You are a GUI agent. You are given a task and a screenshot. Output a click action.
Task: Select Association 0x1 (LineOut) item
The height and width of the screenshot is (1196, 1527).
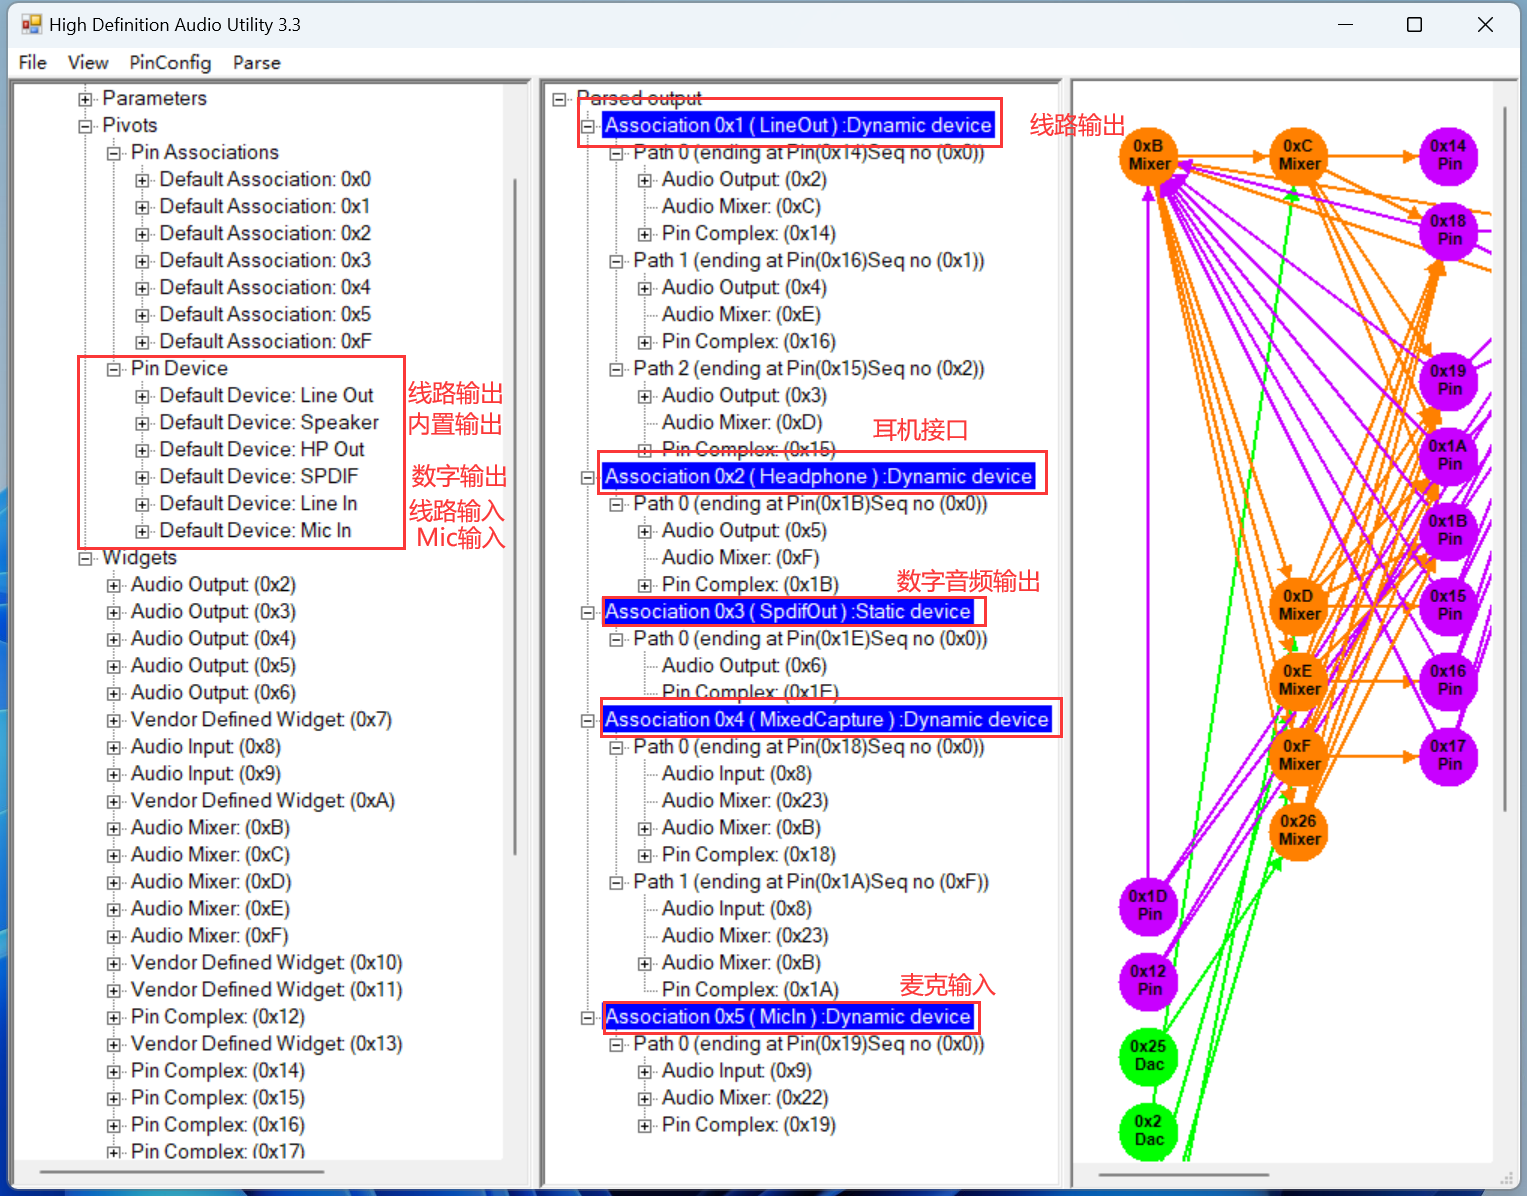tap(797, 125)
